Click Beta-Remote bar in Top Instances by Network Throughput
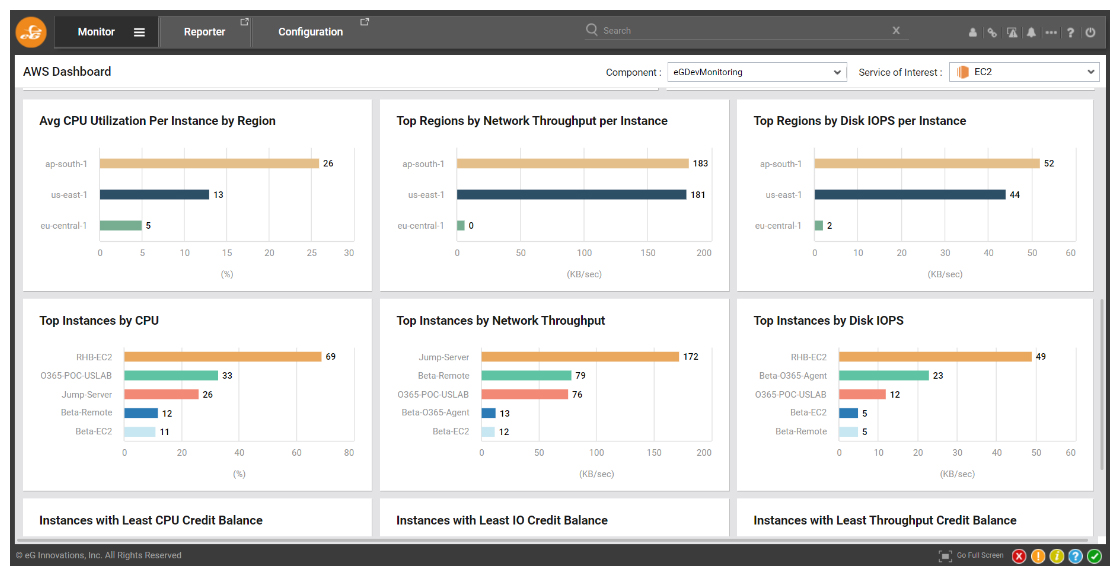Viewport: 1120px width, 576px height. (526, 375)
